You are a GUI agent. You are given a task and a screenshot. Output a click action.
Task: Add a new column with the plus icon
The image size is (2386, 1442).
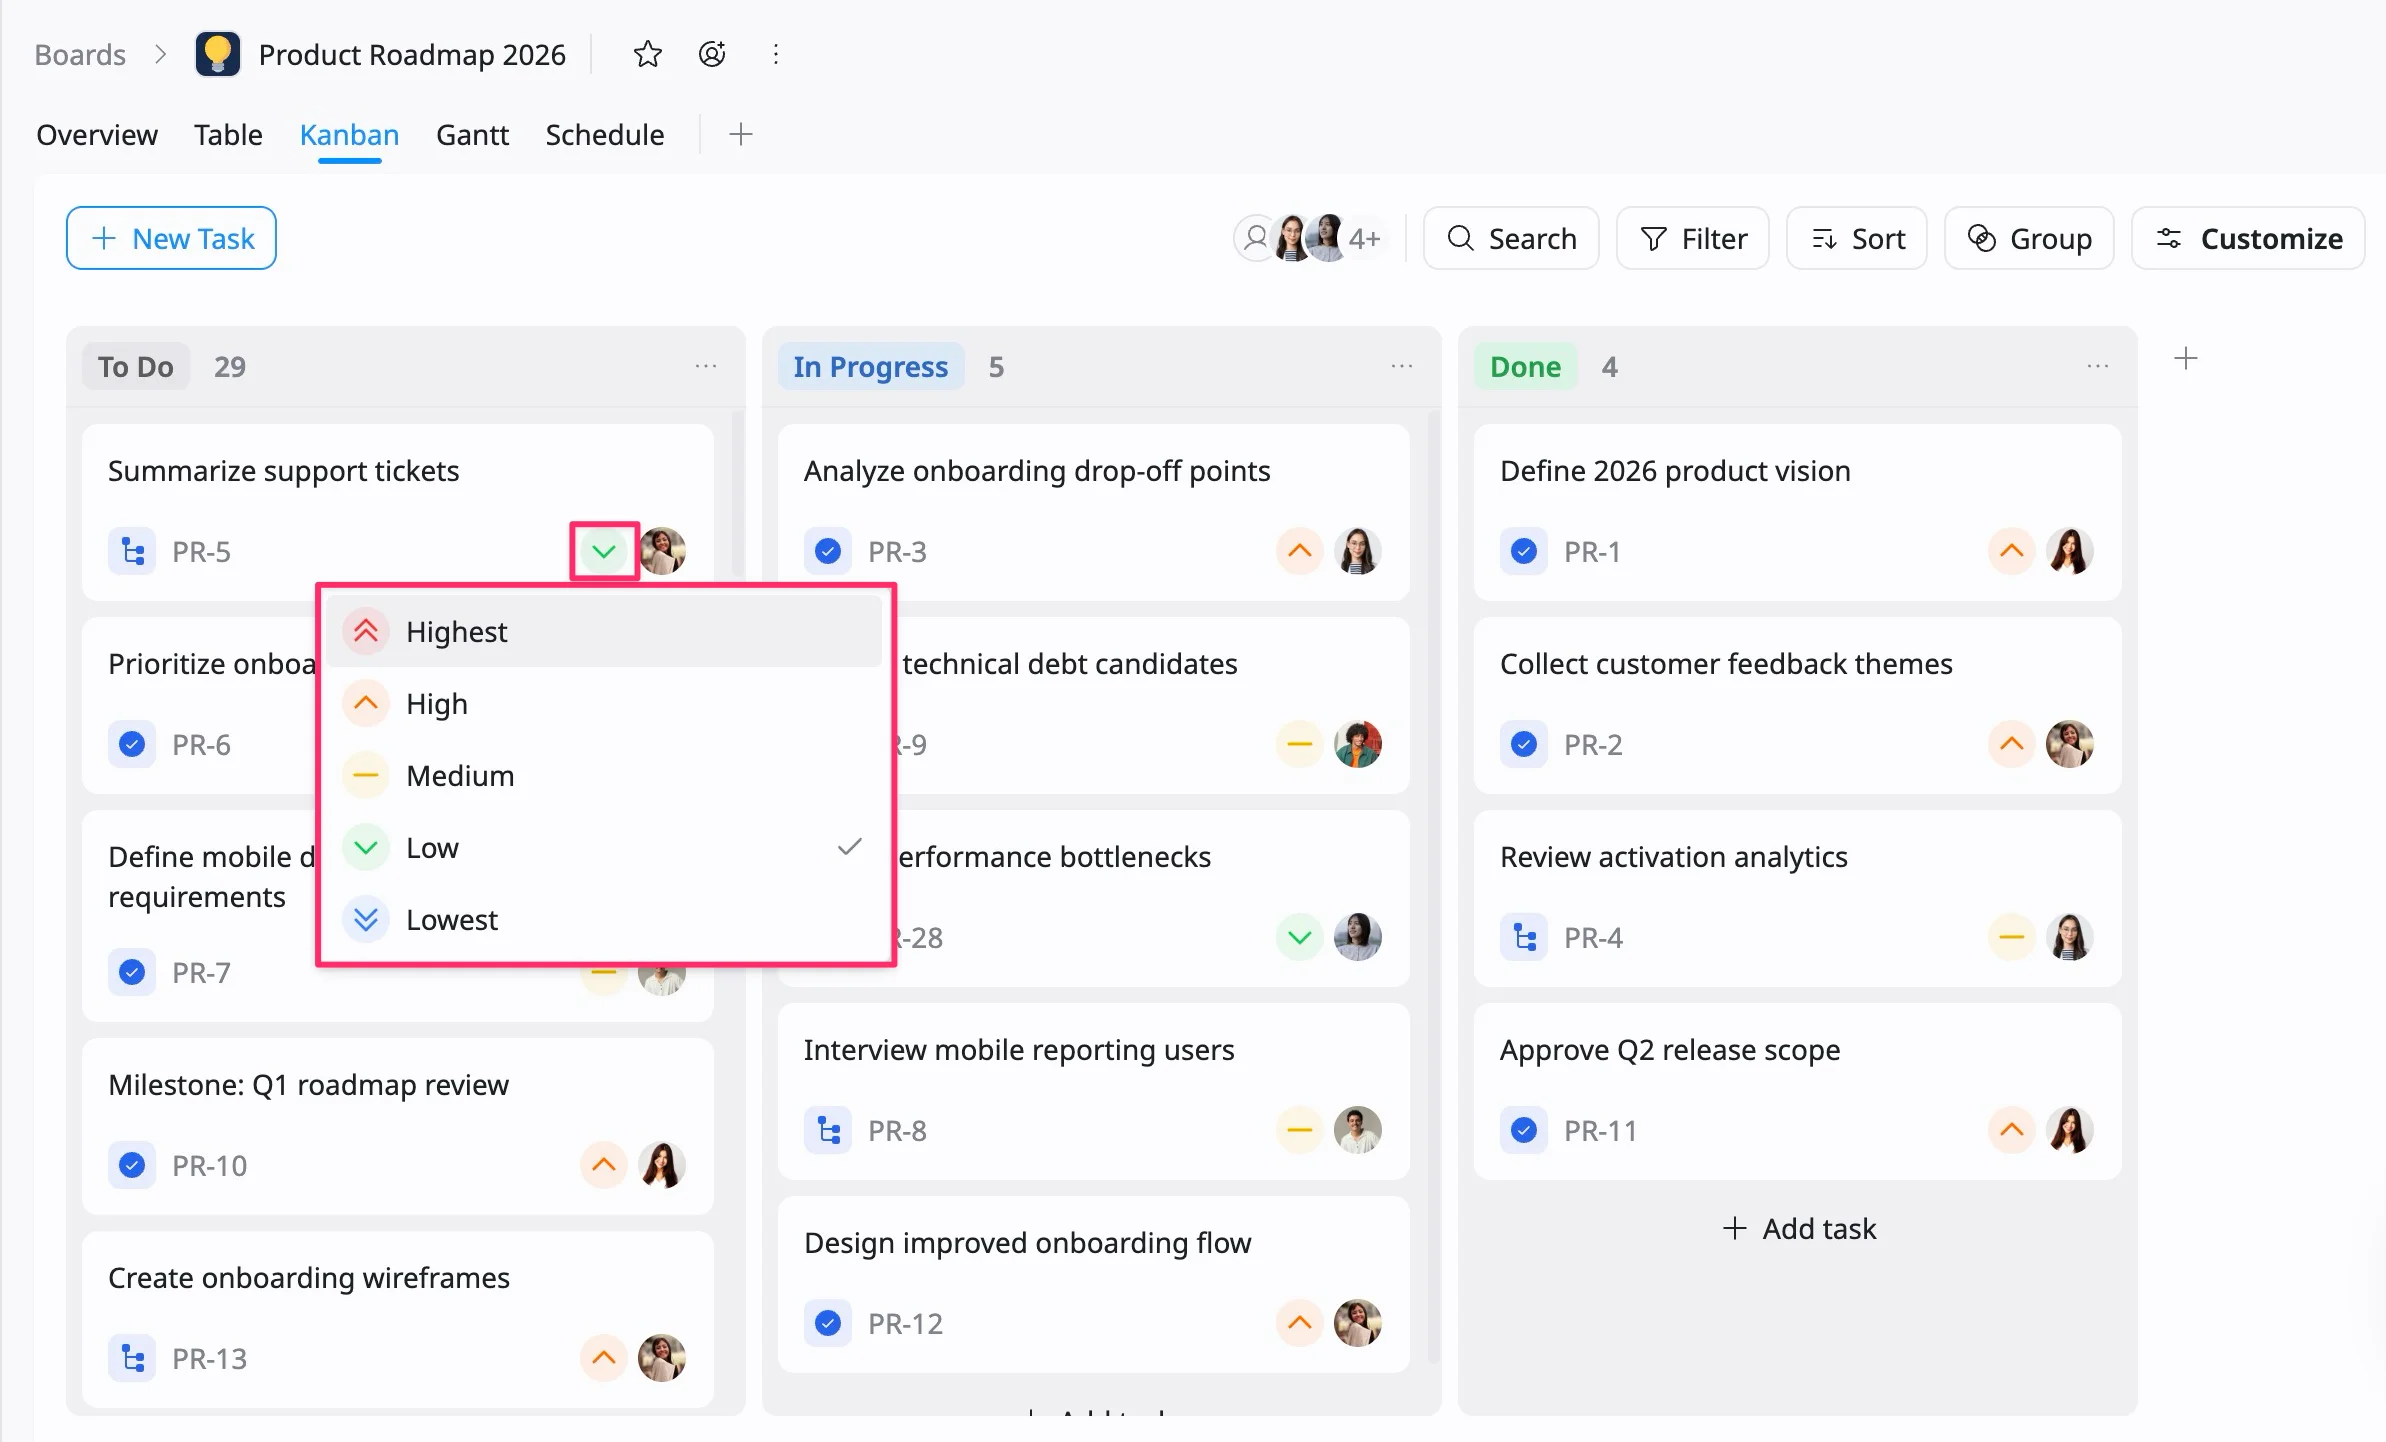[2186, 358]
